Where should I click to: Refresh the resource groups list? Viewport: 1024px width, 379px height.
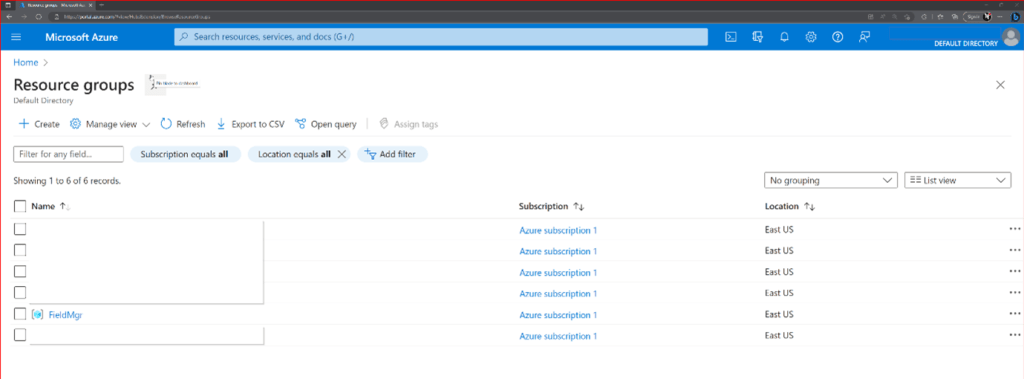pos(183,124)
